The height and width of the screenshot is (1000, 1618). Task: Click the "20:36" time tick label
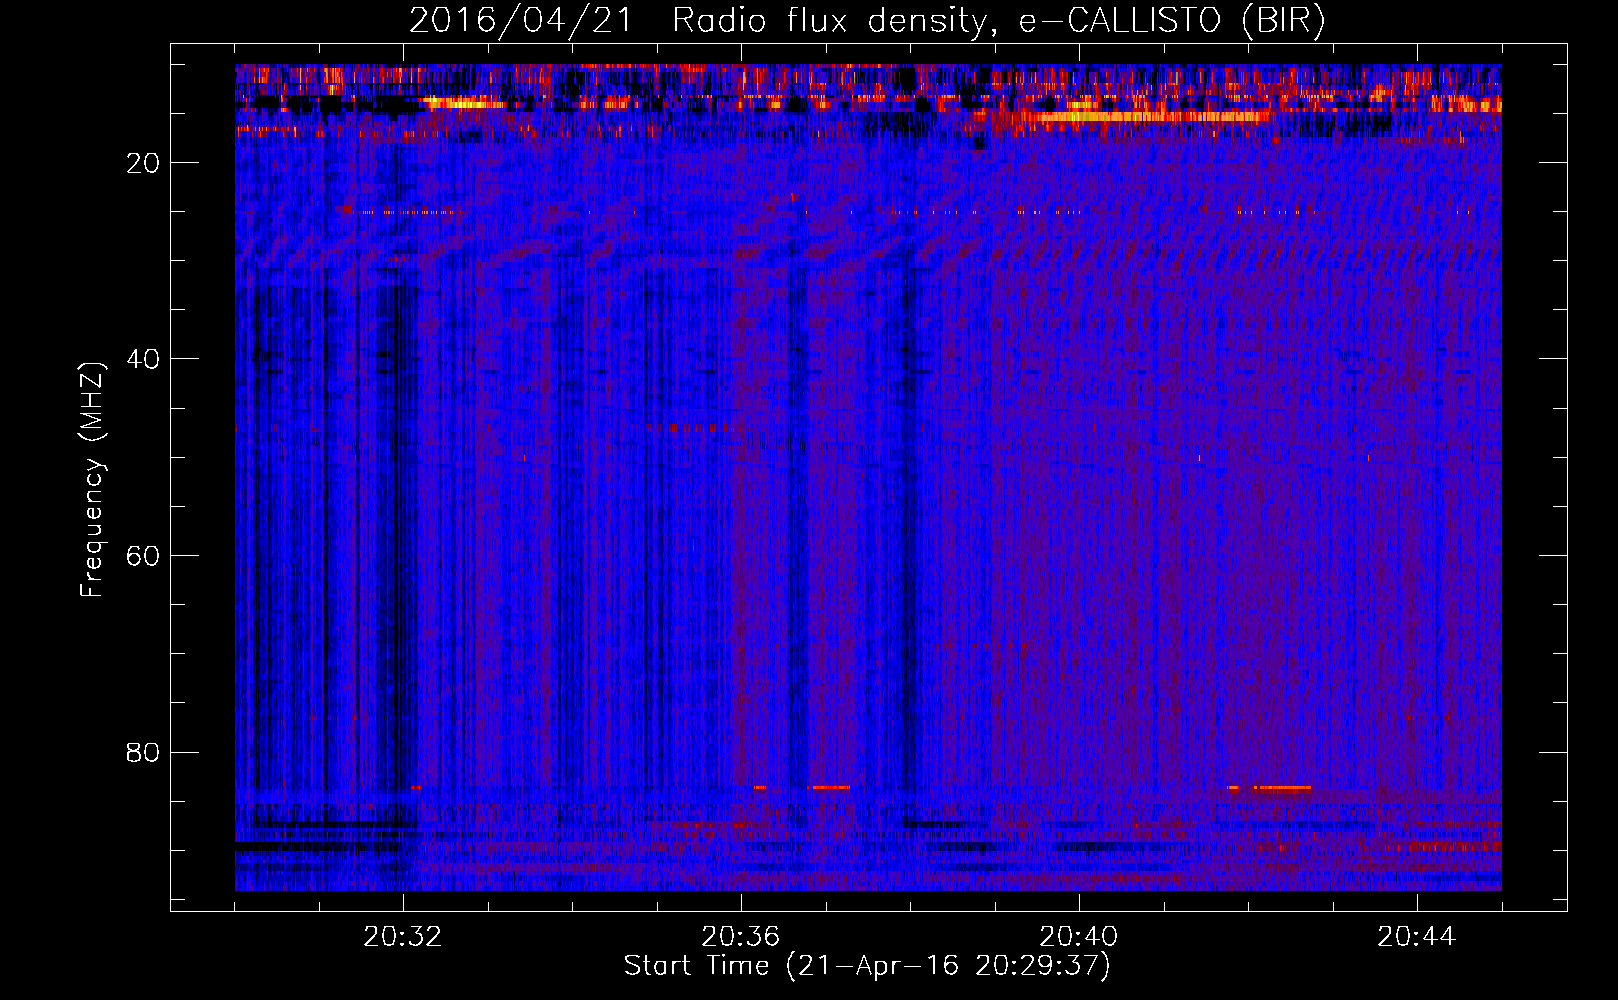tap(741, 937)
